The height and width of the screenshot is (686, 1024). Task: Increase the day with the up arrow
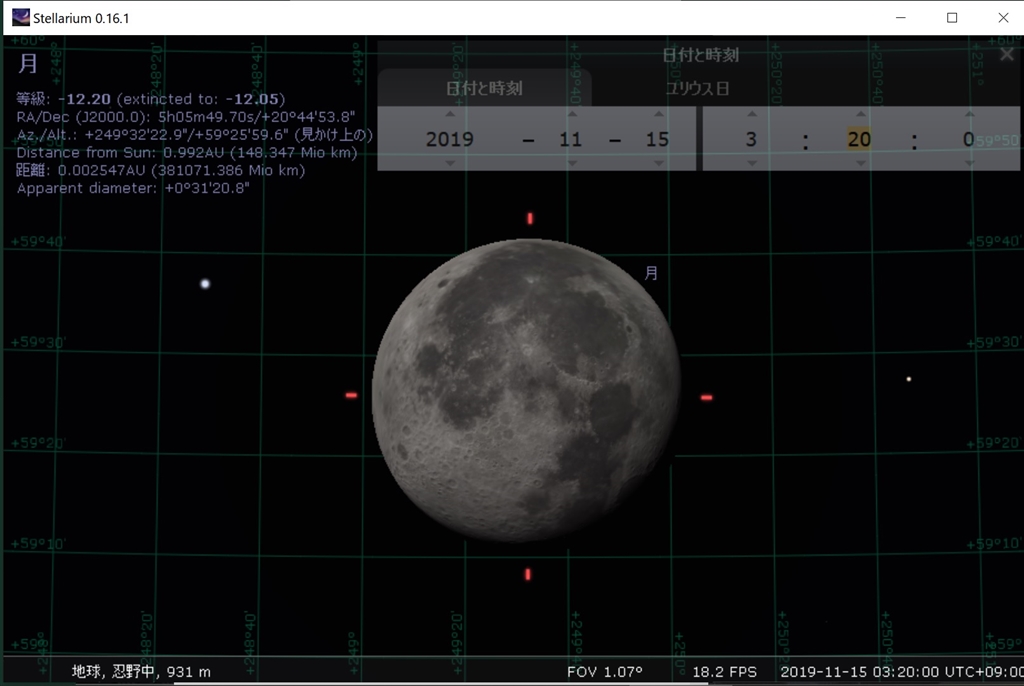click(x=659, y=114)
